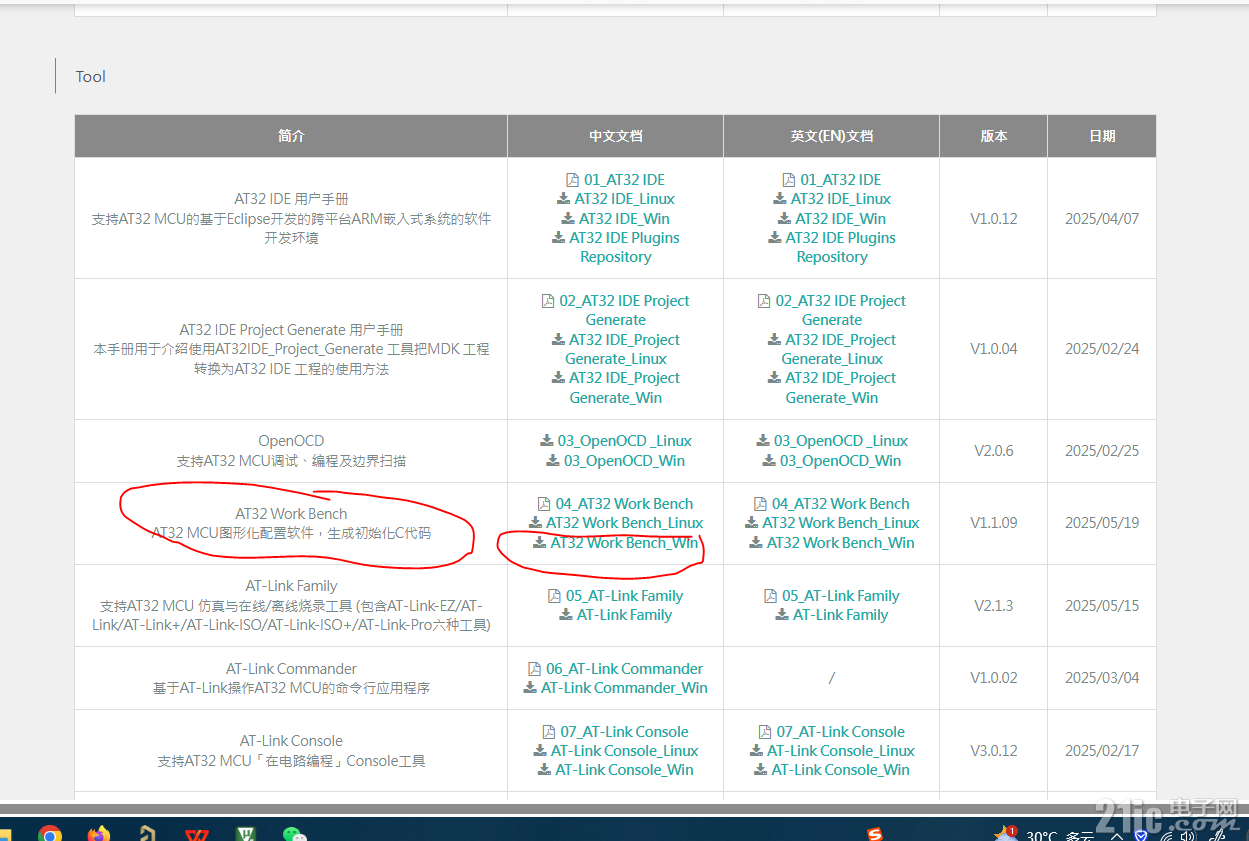Click the PDF icon beside Chinese 01_AT32 IDE
Screen dimensions: 1249x841
[x=573, y=180]
